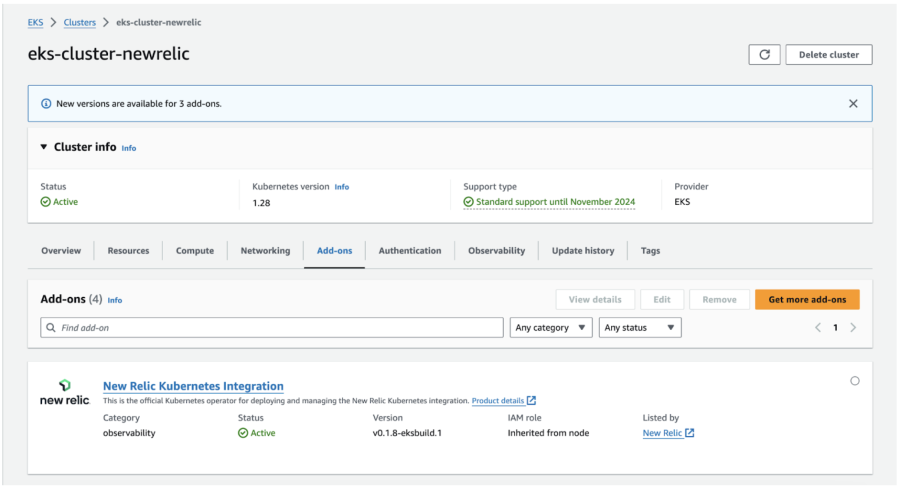Click the next page arrow in pagination
Viewport: 900px width, 490px height.
coord(853,328)
